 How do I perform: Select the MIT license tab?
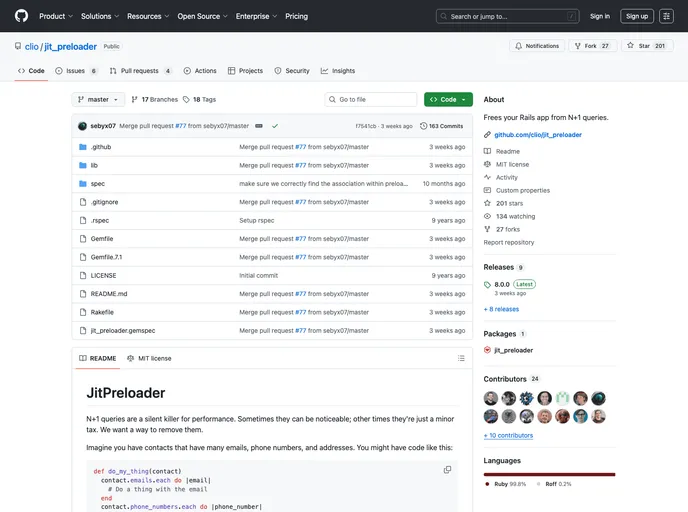coord(149,358)
